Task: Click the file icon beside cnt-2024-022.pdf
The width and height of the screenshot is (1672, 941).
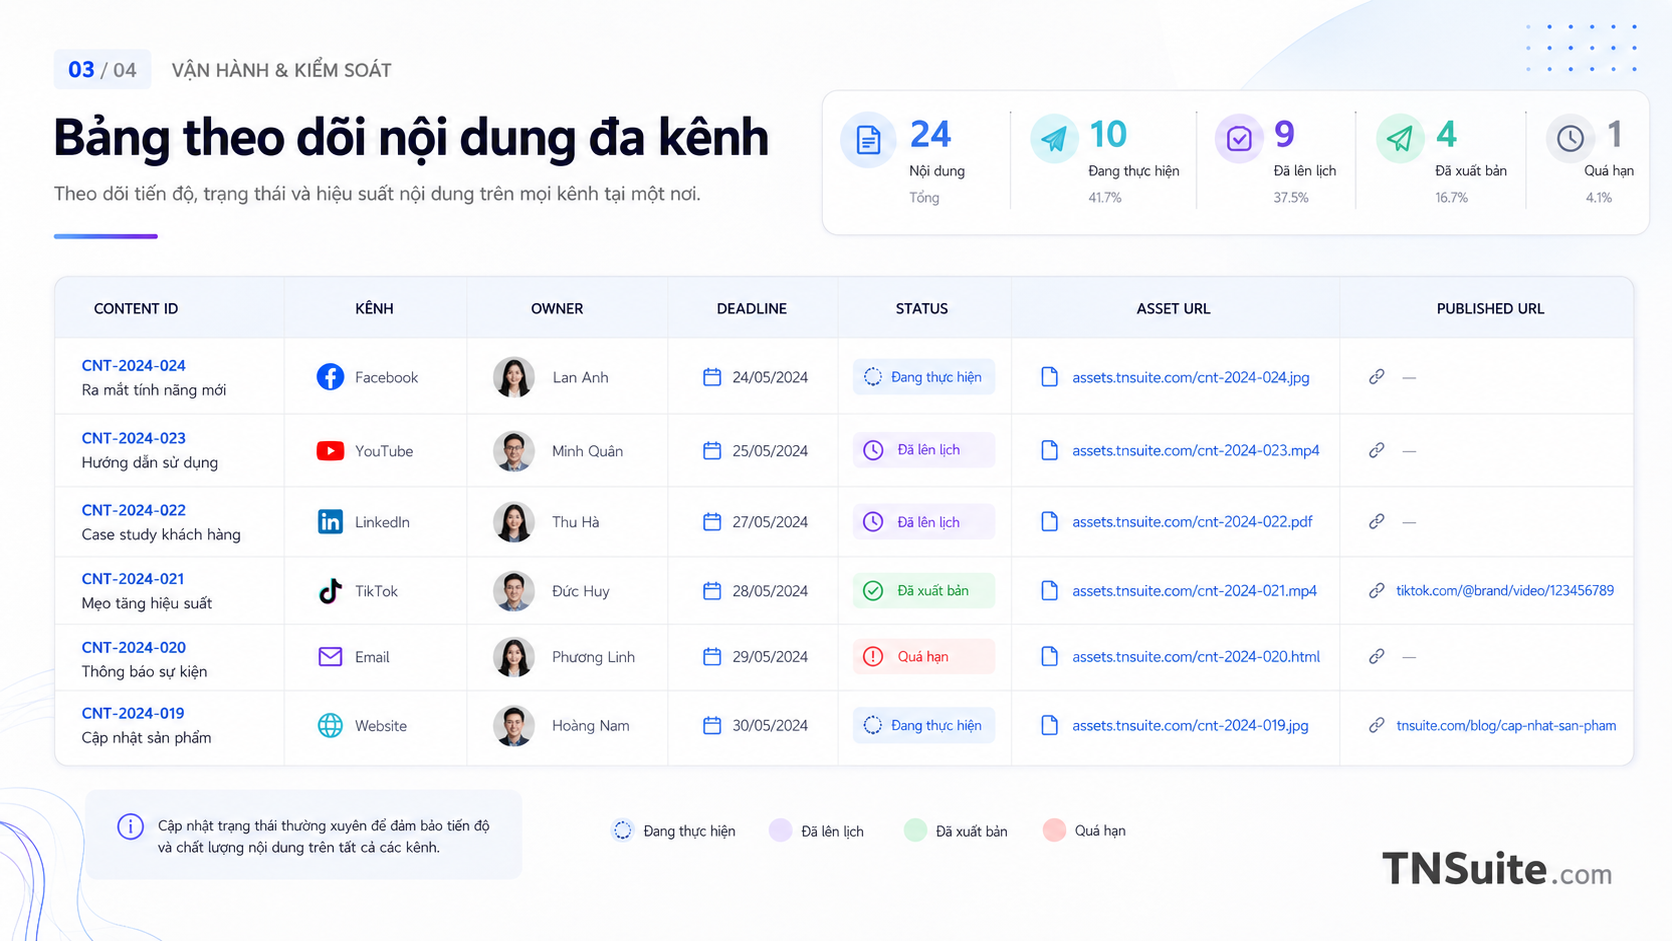Action: [1049, 522]
